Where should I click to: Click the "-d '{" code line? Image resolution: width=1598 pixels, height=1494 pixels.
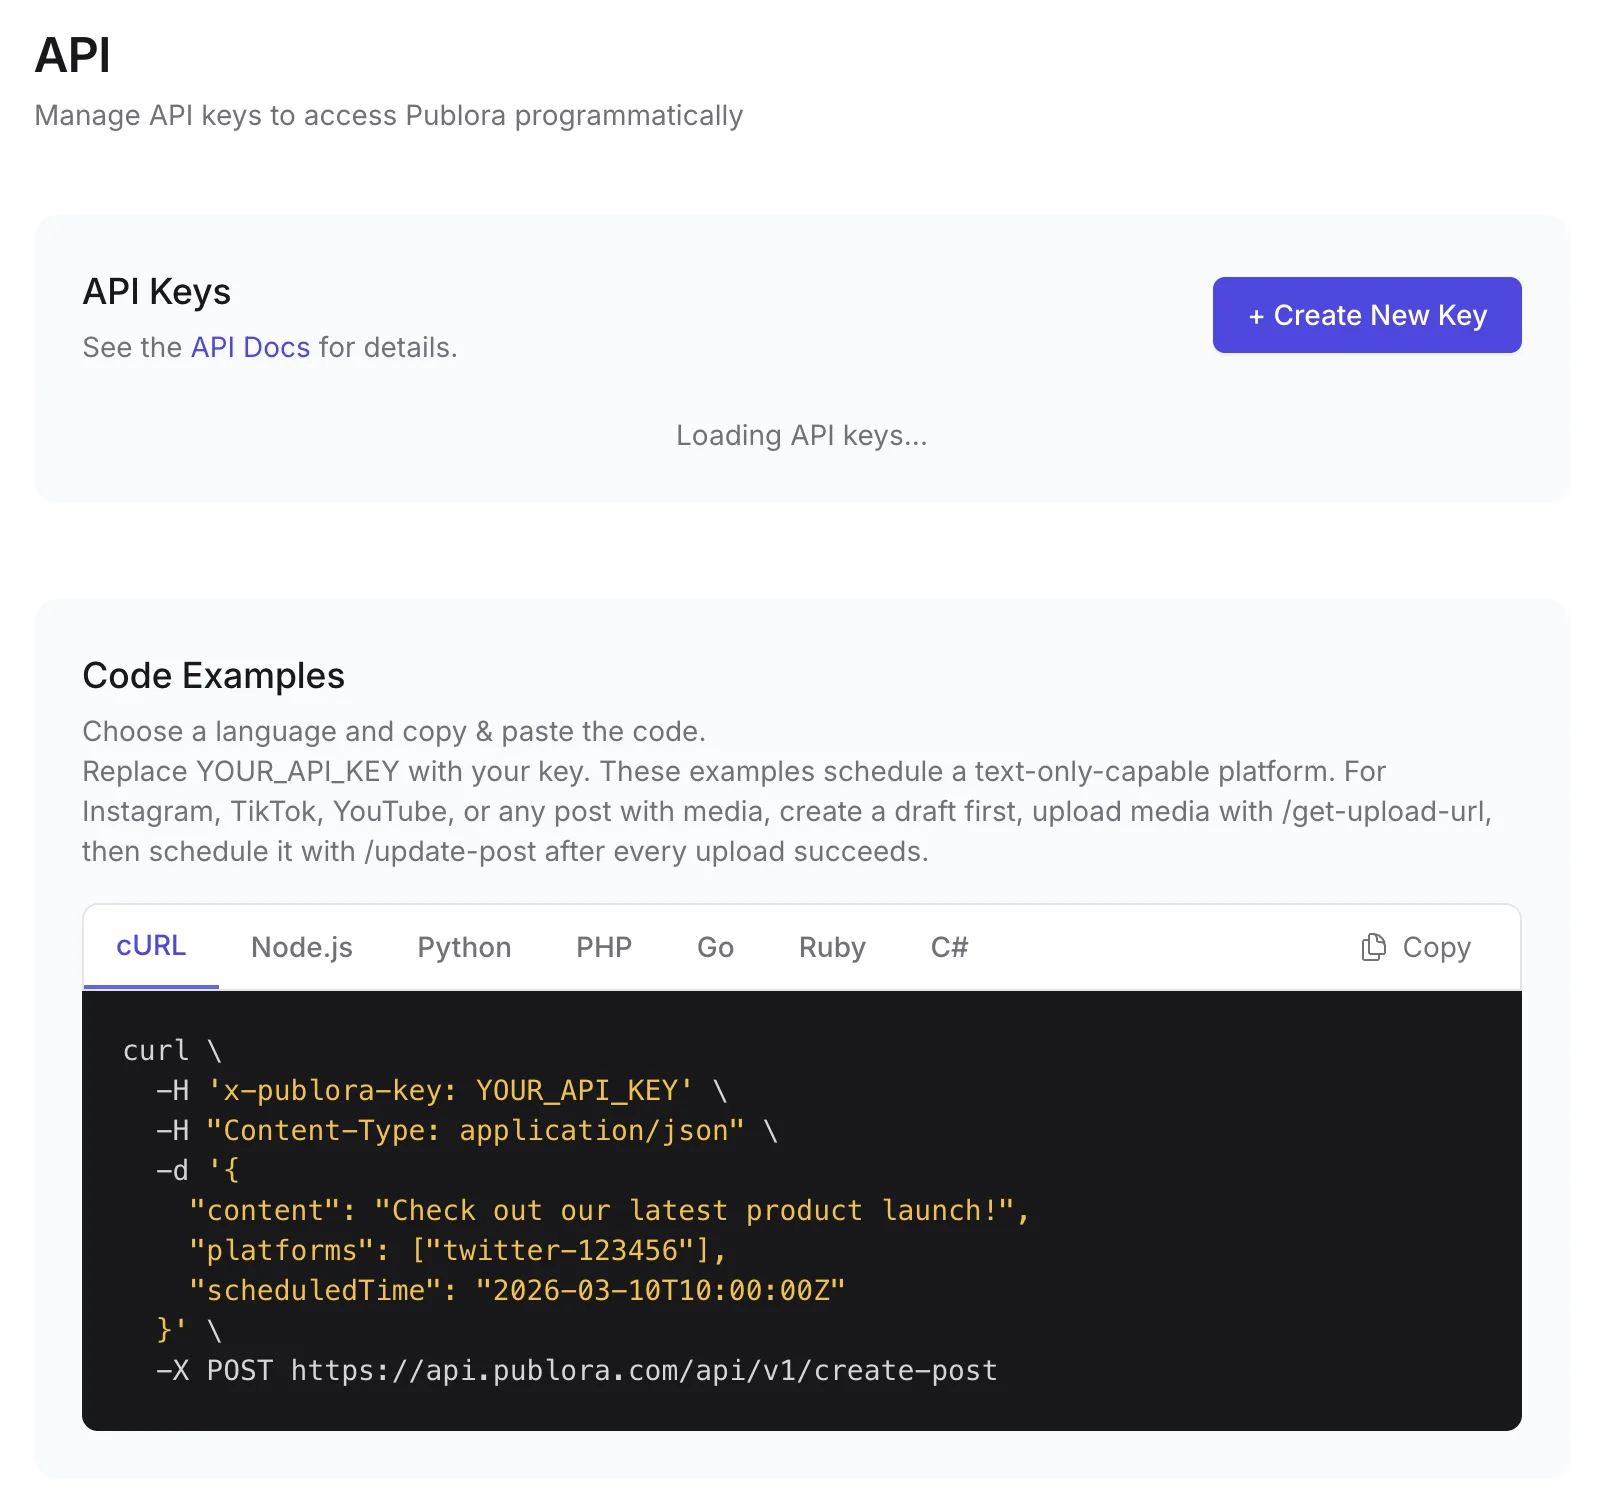197,1170
